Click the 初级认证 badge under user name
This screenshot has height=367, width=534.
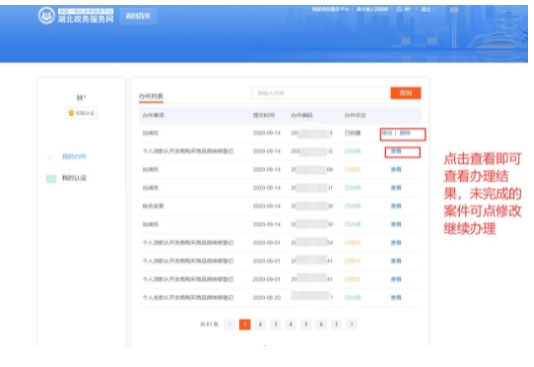81,113
